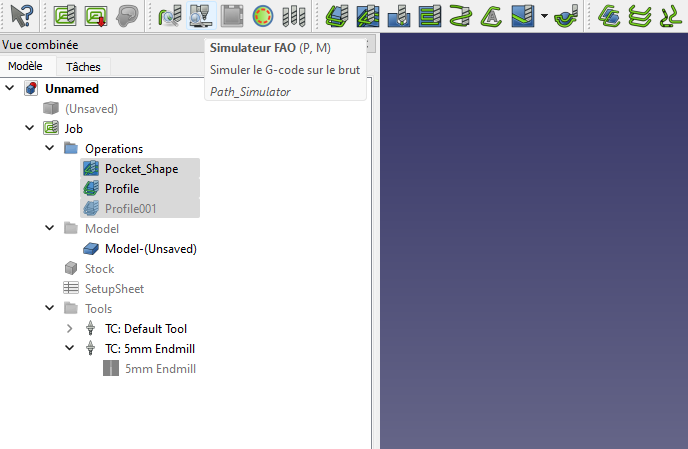
Task: Collapse the Tools folder
Action: point(50,308)
